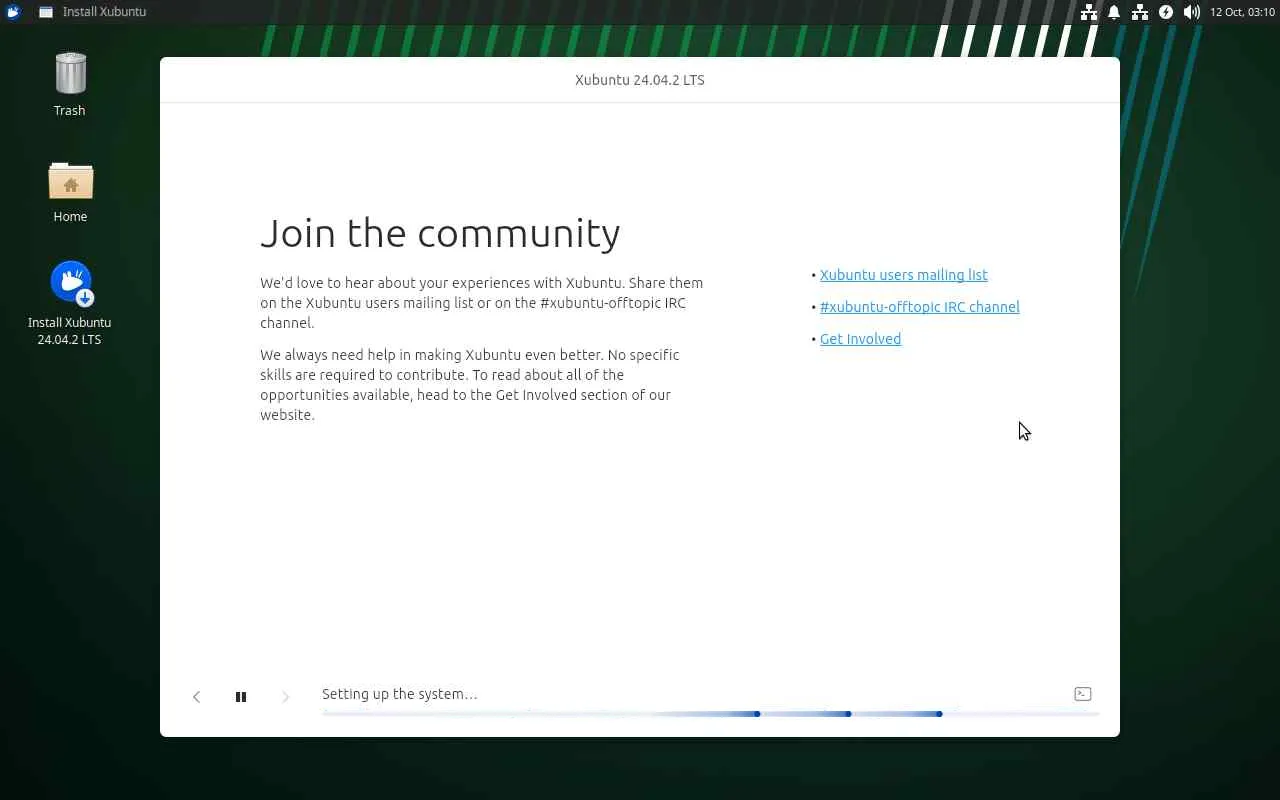Click the paragraph starting "We'd love to hear"
1280x800 pixels.
482,303
